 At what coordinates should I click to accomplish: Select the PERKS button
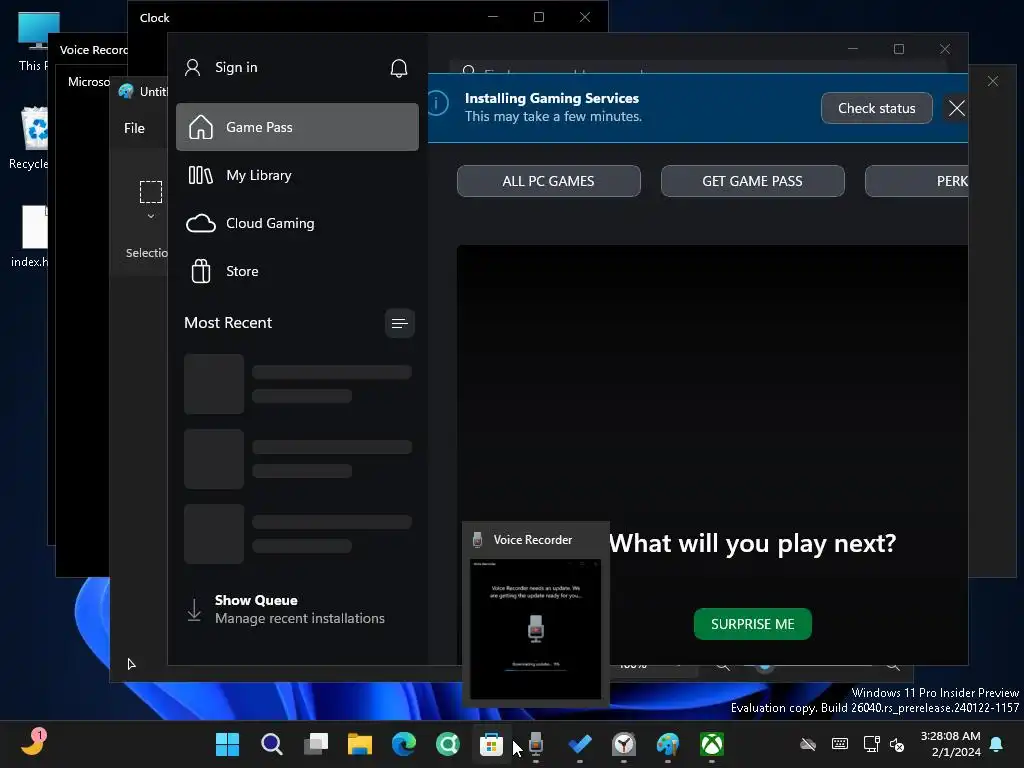pos(917,181)
